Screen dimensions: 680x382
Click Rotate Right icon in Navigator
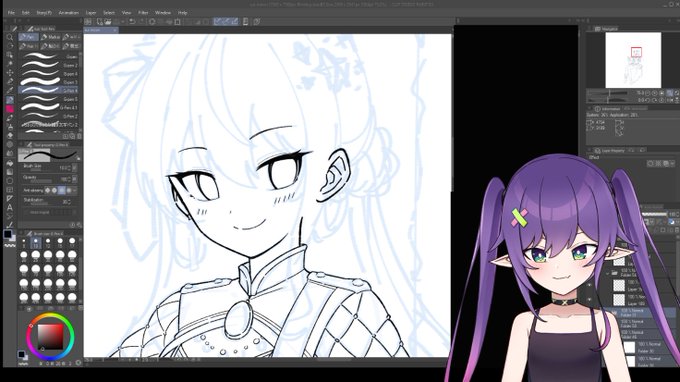pos(655,100)
